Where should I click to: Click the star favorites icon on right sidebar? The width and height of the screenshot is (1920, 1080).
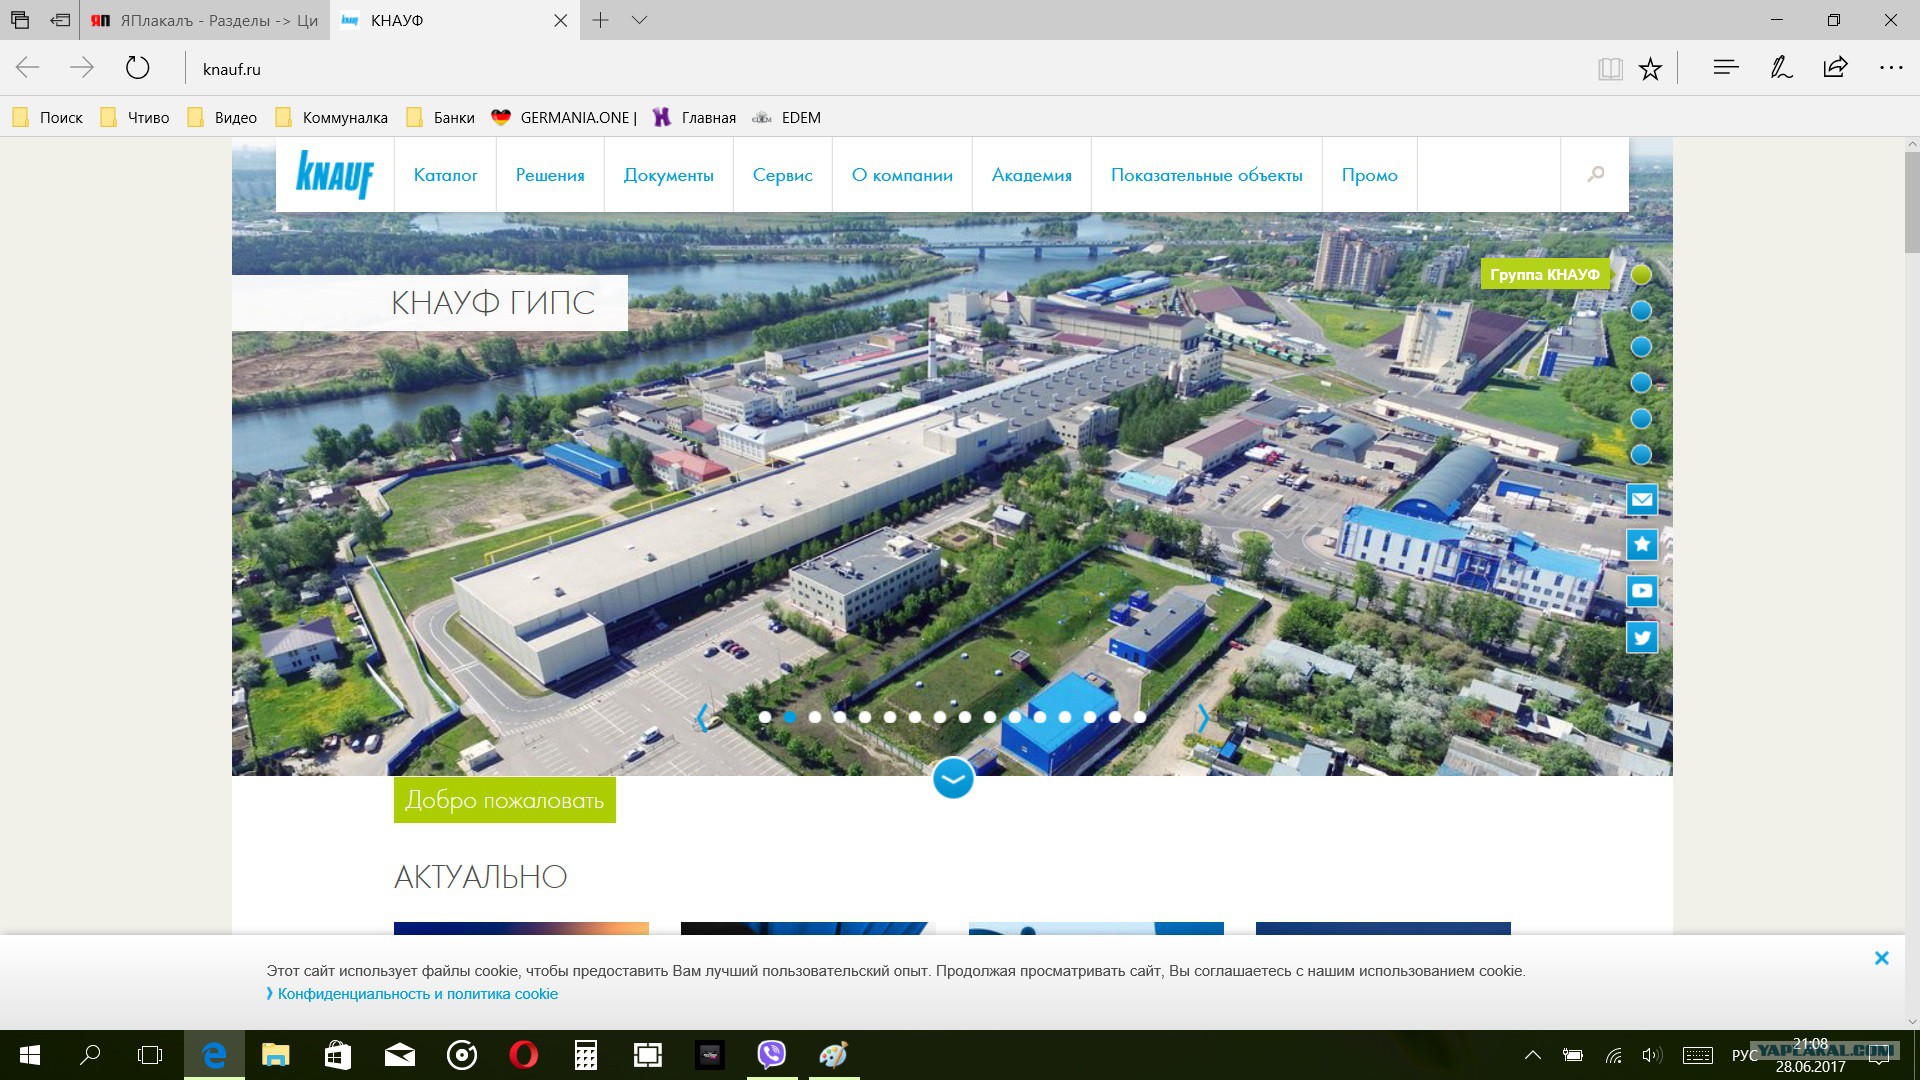point(1642,545)
